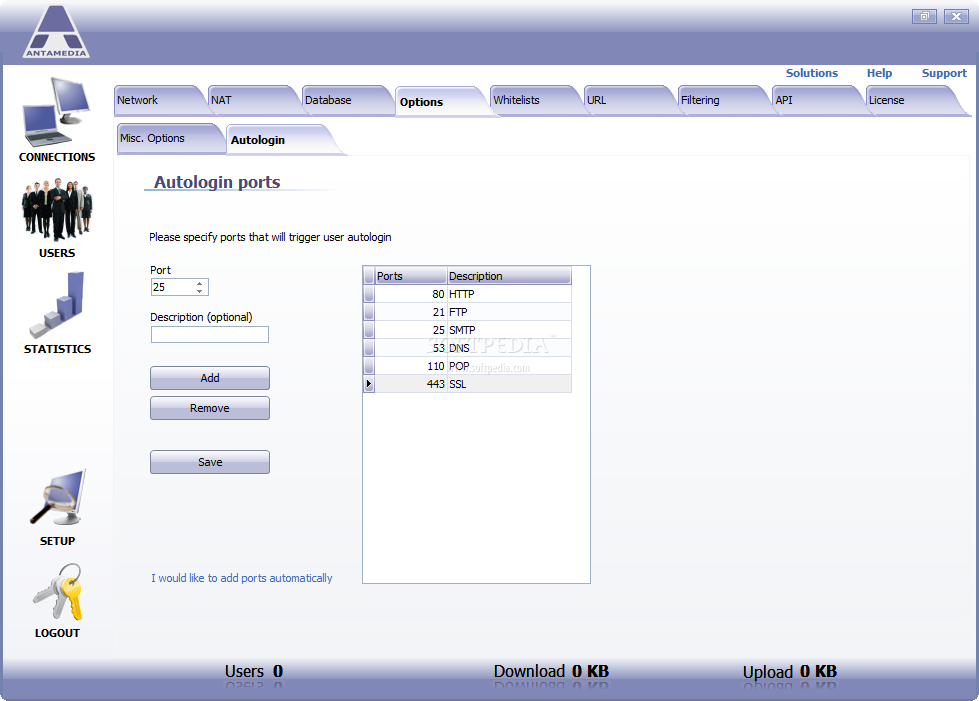Click the Description (optional) text field
Screen dimensions: 979x701
210,335
